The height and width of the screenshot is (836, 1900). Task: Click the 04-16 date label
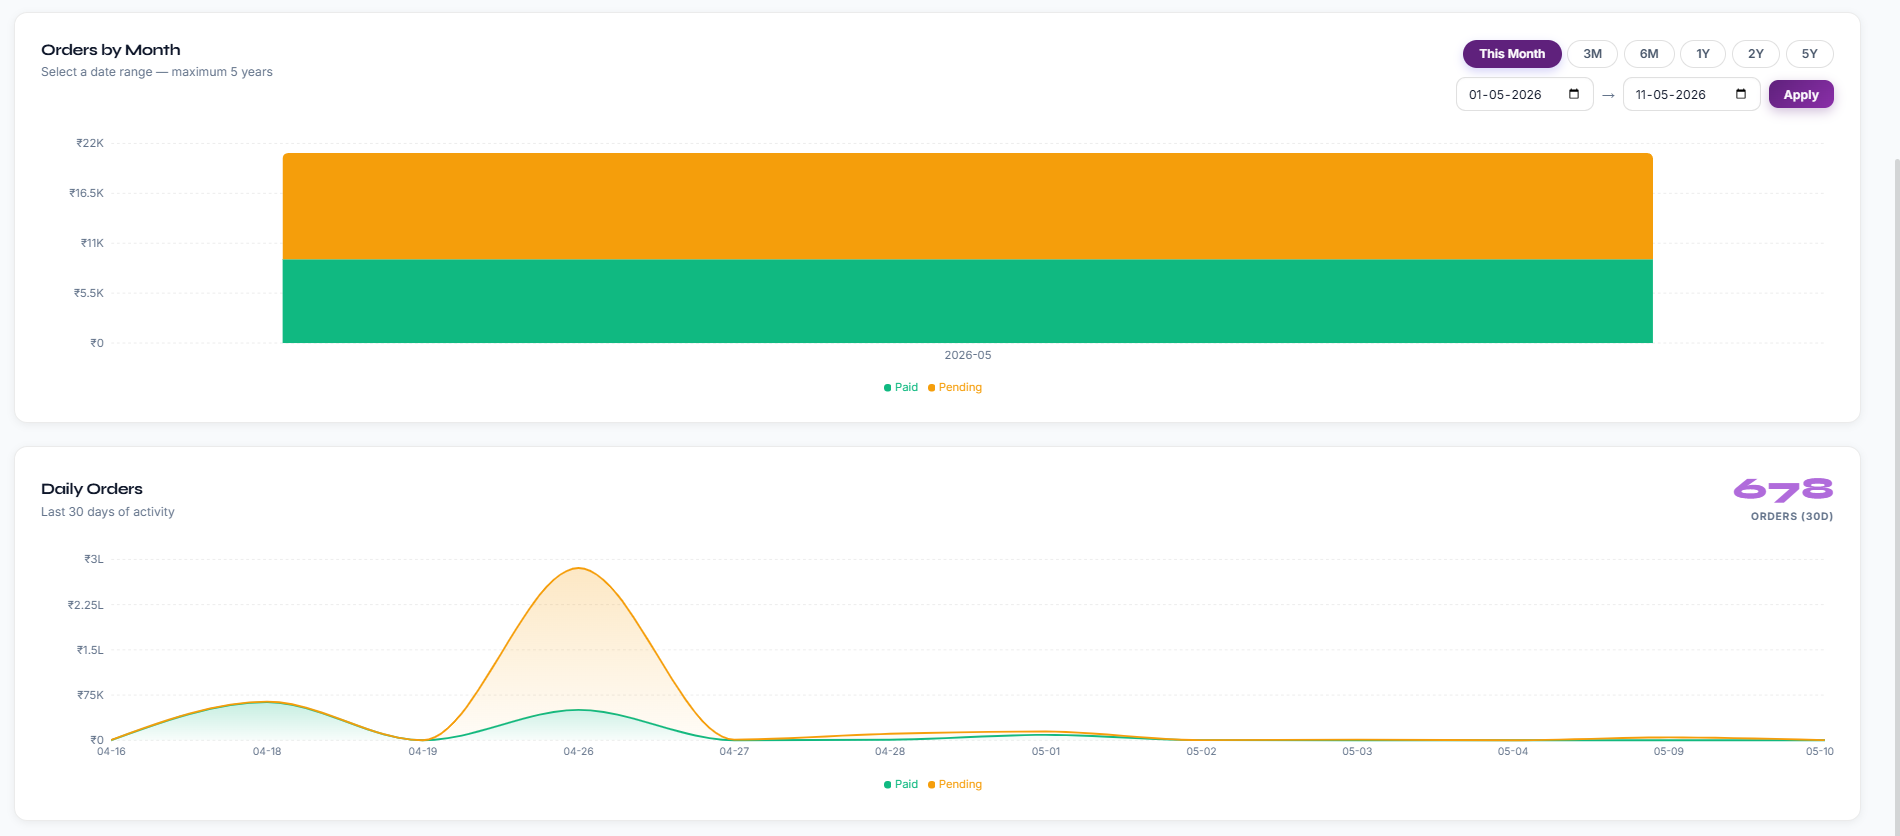(x=111, y=751)
